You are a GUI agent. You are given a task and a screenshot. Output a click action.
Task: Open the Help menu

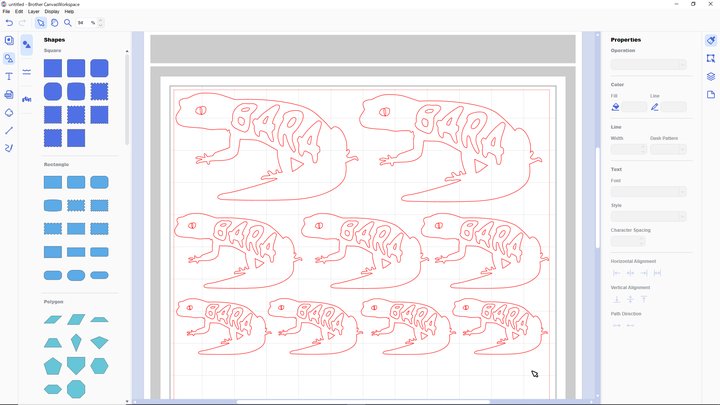coord(69,11)
